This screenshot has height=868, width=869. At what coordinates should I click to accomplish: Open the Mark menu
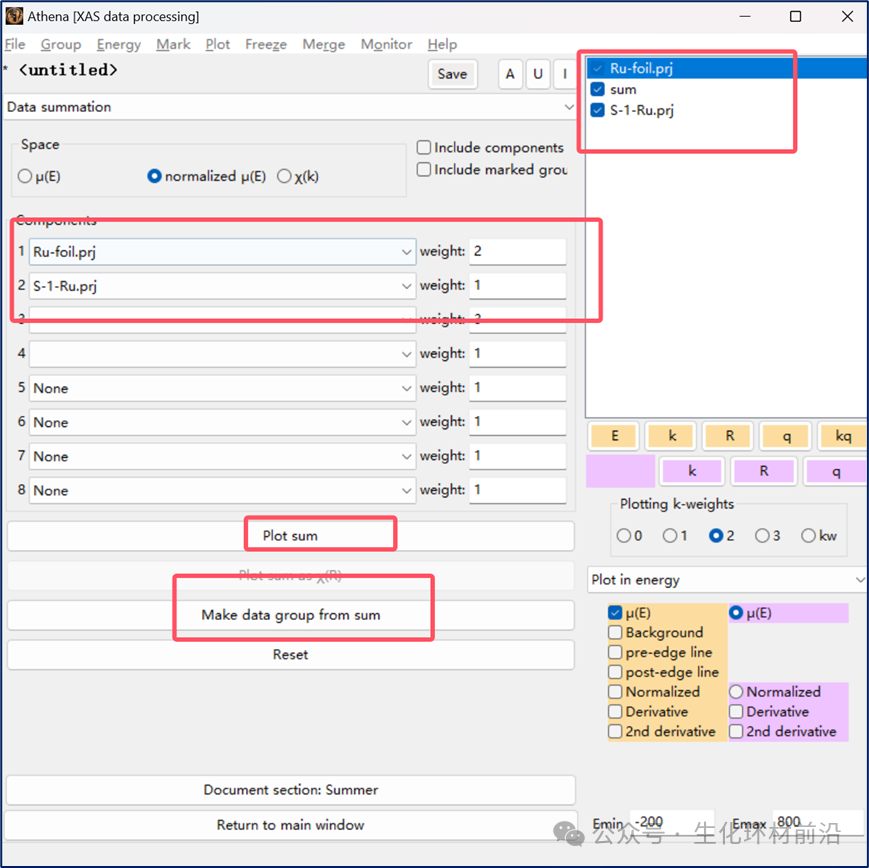(173, 44)
